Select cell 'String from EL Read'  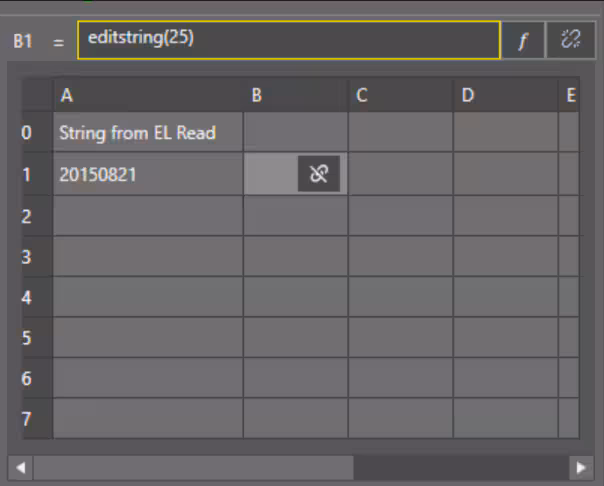click(x=148, y=132)
